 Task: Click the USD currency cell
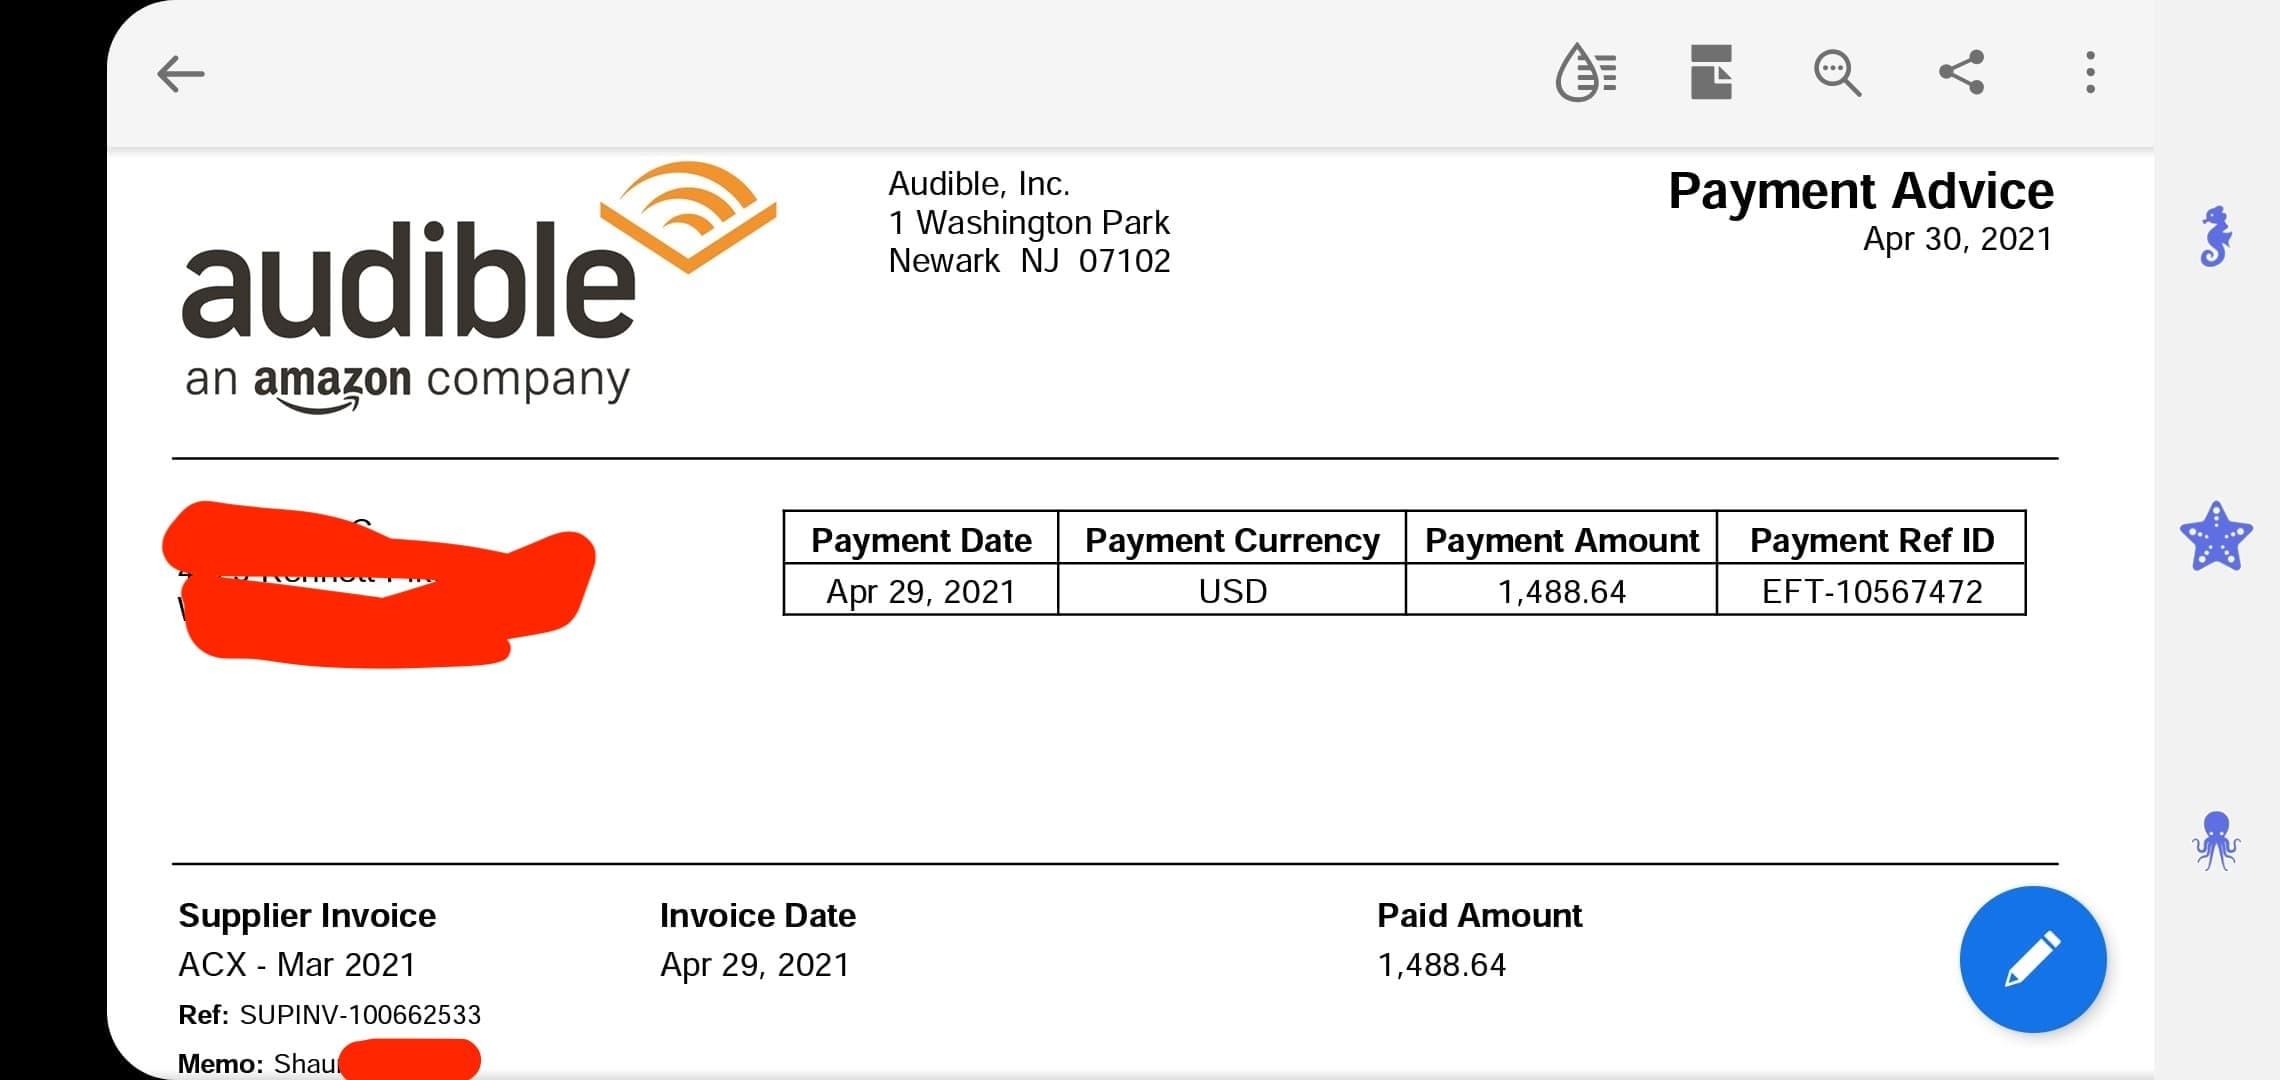(x=1232, y=591)
